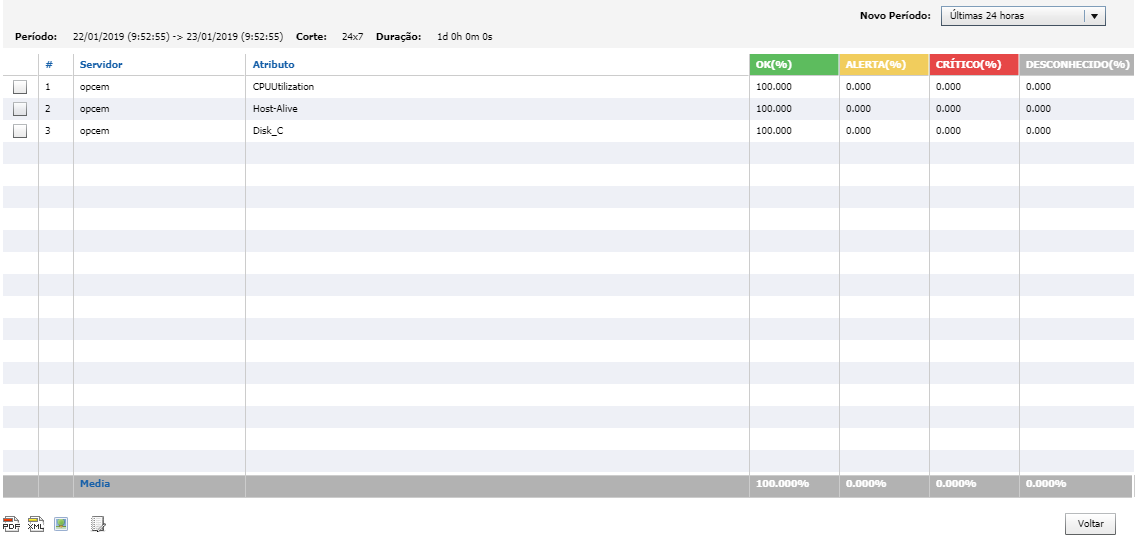Click the notepad edit icon
This screenshot has width=1138, height=537.
coord(98,524)
